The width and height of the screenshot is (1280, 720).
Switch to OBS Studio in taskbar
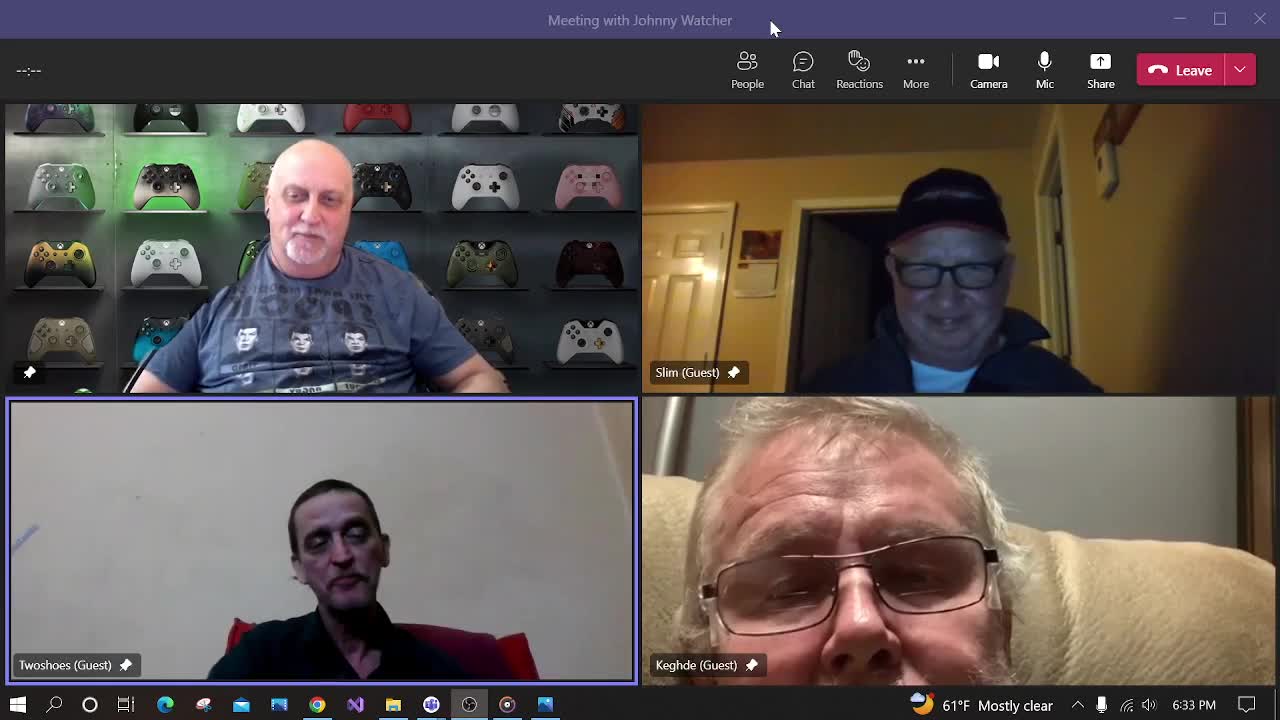click(x=469, y=705)
